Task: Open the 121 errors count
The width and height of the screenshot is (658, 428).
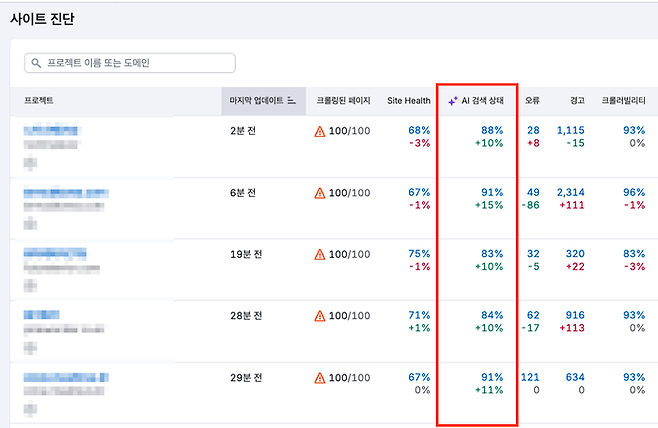Action: tap(530, 377)
